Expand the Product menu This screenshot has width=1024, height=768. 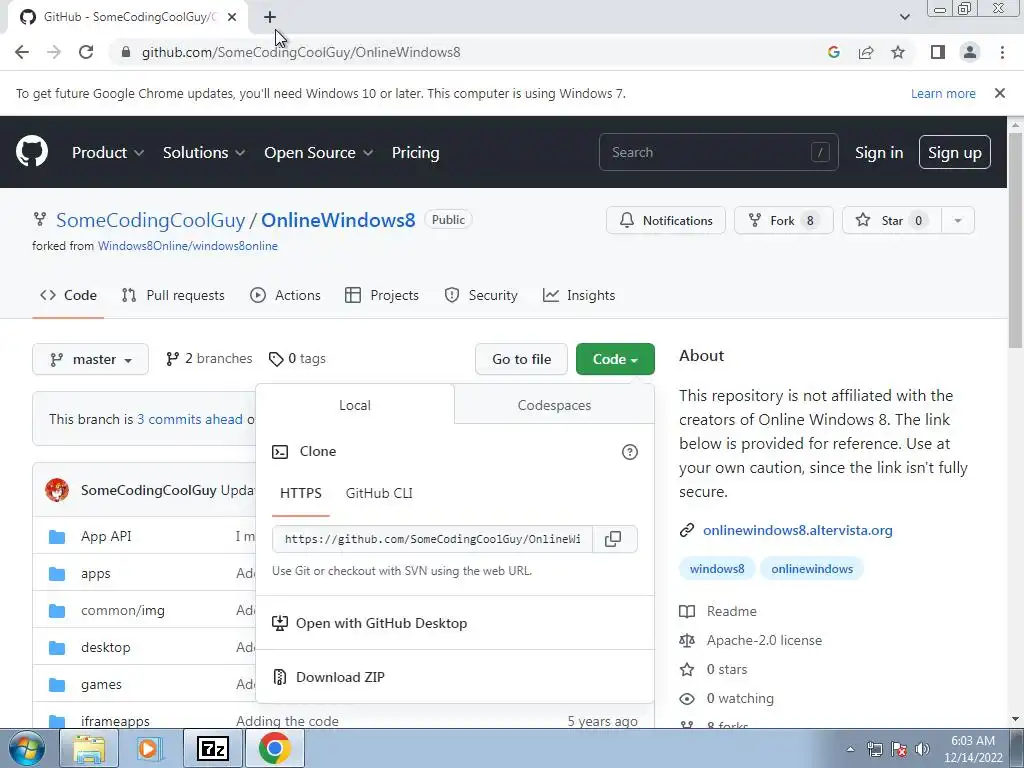point(108,152)
